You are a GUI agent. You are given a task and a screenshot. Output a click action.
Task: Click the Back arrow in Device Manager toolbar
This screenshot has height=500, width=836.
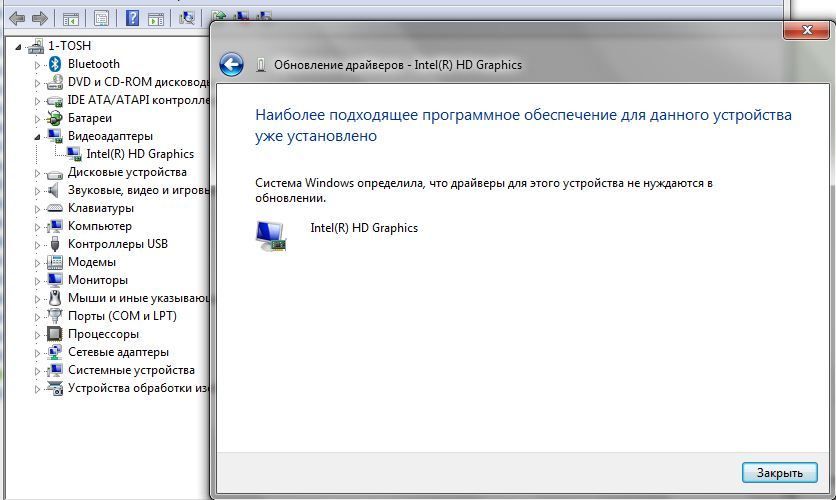tap(17, 19)
